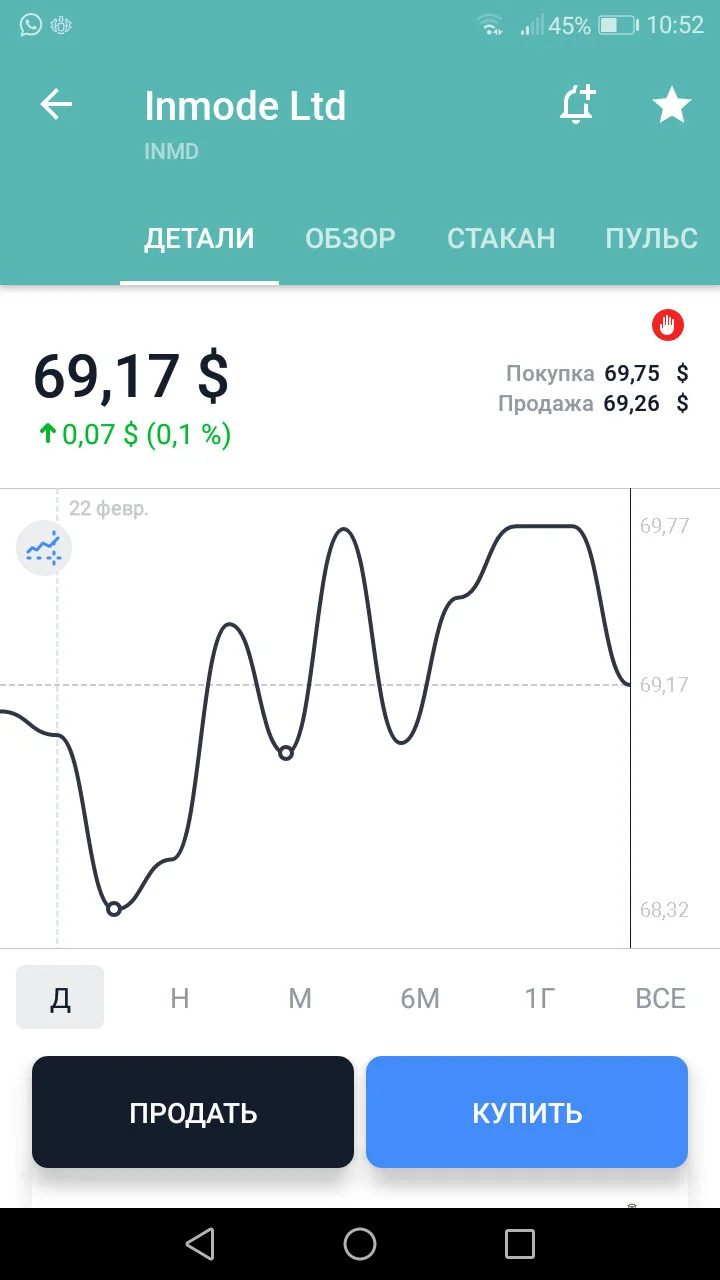Tap battery indicator in status bar

[618, 25]
